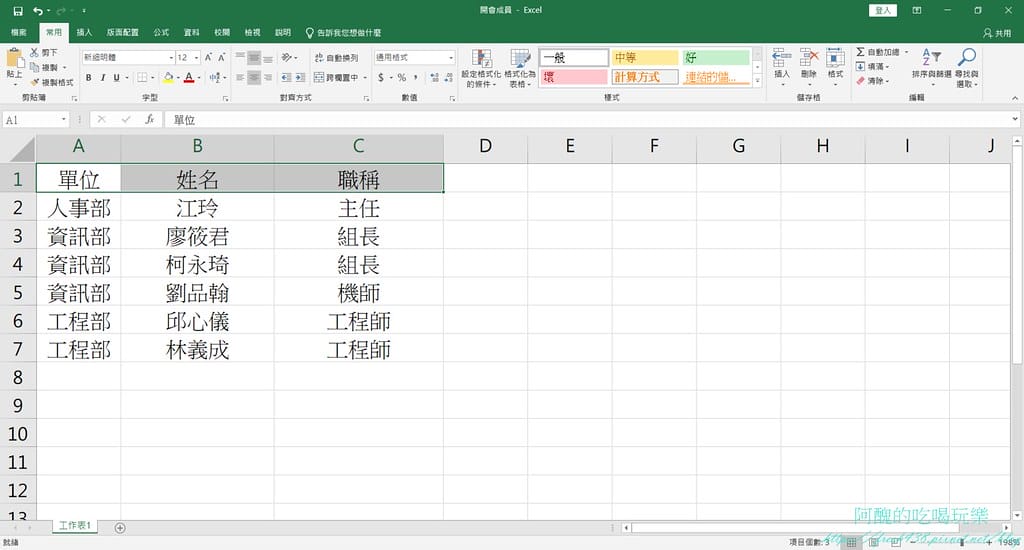Expand the formula bar
Viewport: 1024px width, 550px height.
pyautogui.click(x=1015, y=120)
